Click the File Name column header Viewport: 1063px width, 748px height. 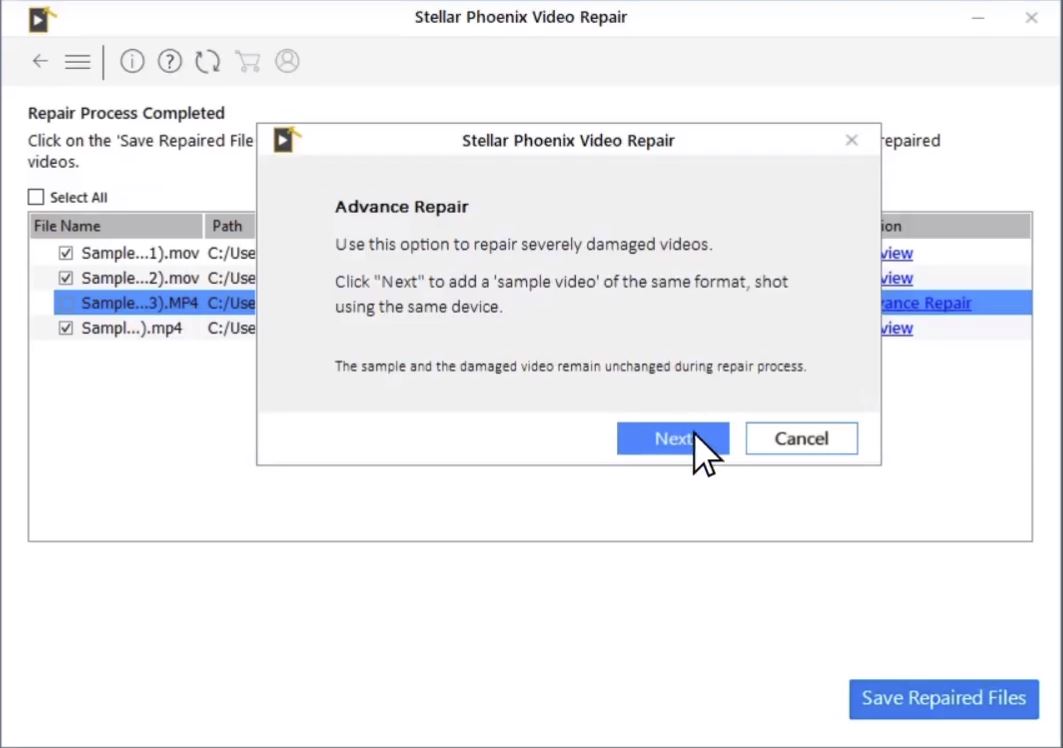click(68, 226)
